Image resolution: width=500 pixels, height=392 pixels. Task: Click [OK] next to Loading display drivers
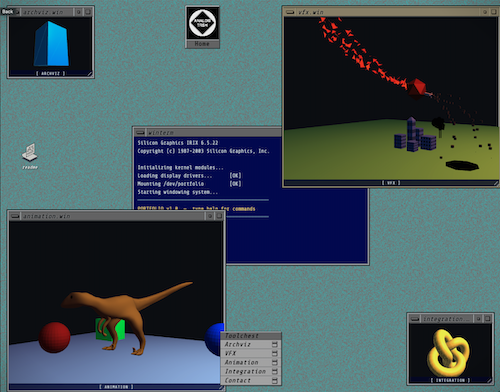(x=235, y=176)
